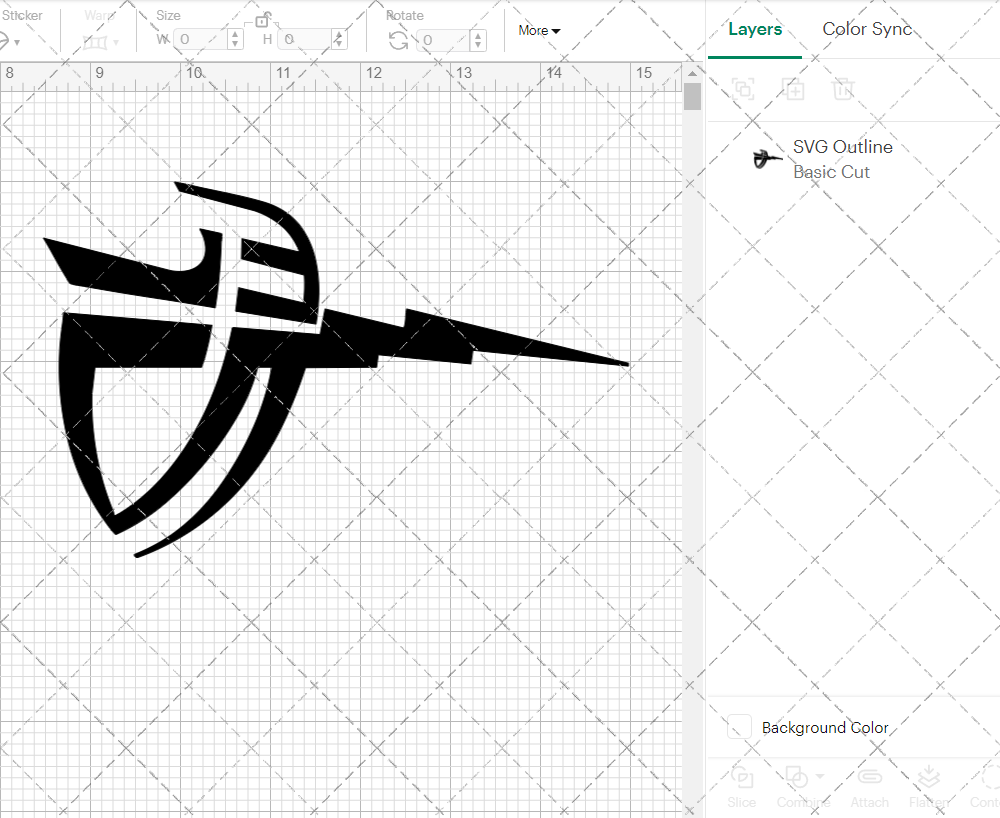This screenshot has height=818, width=1000.
Task: Click the Group icon in the Layers panel
Action: point(743,89)
